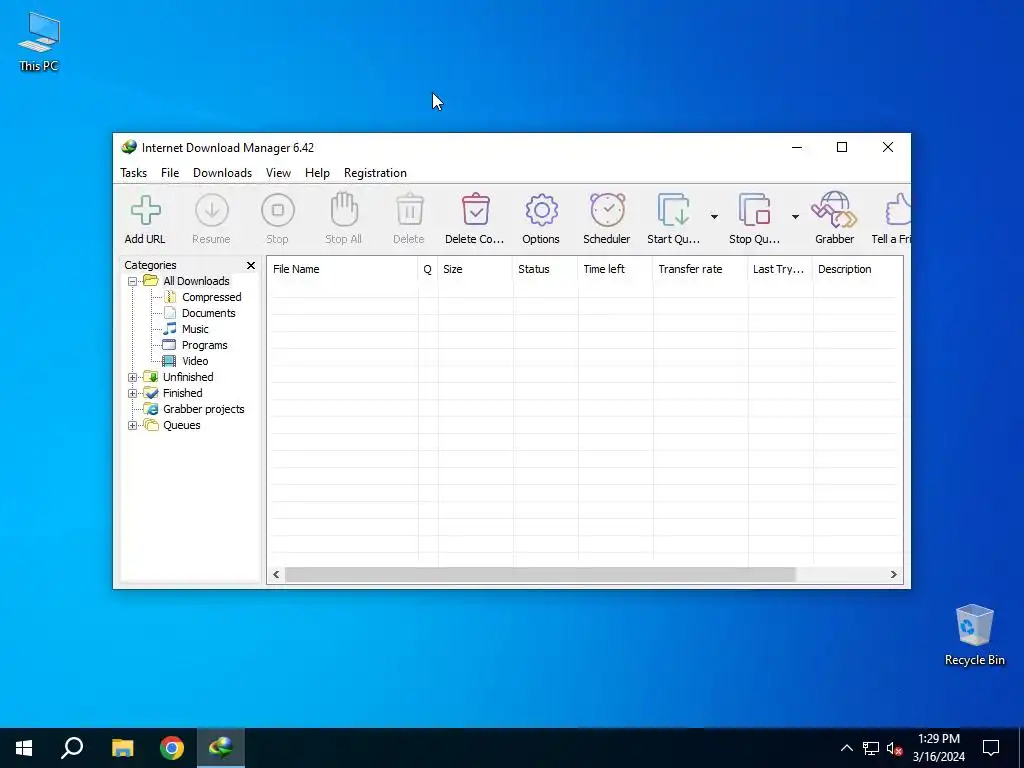Screen dimensions: 1024x768
Task: Select the Finished category
Action: click(x=183, y=393)
